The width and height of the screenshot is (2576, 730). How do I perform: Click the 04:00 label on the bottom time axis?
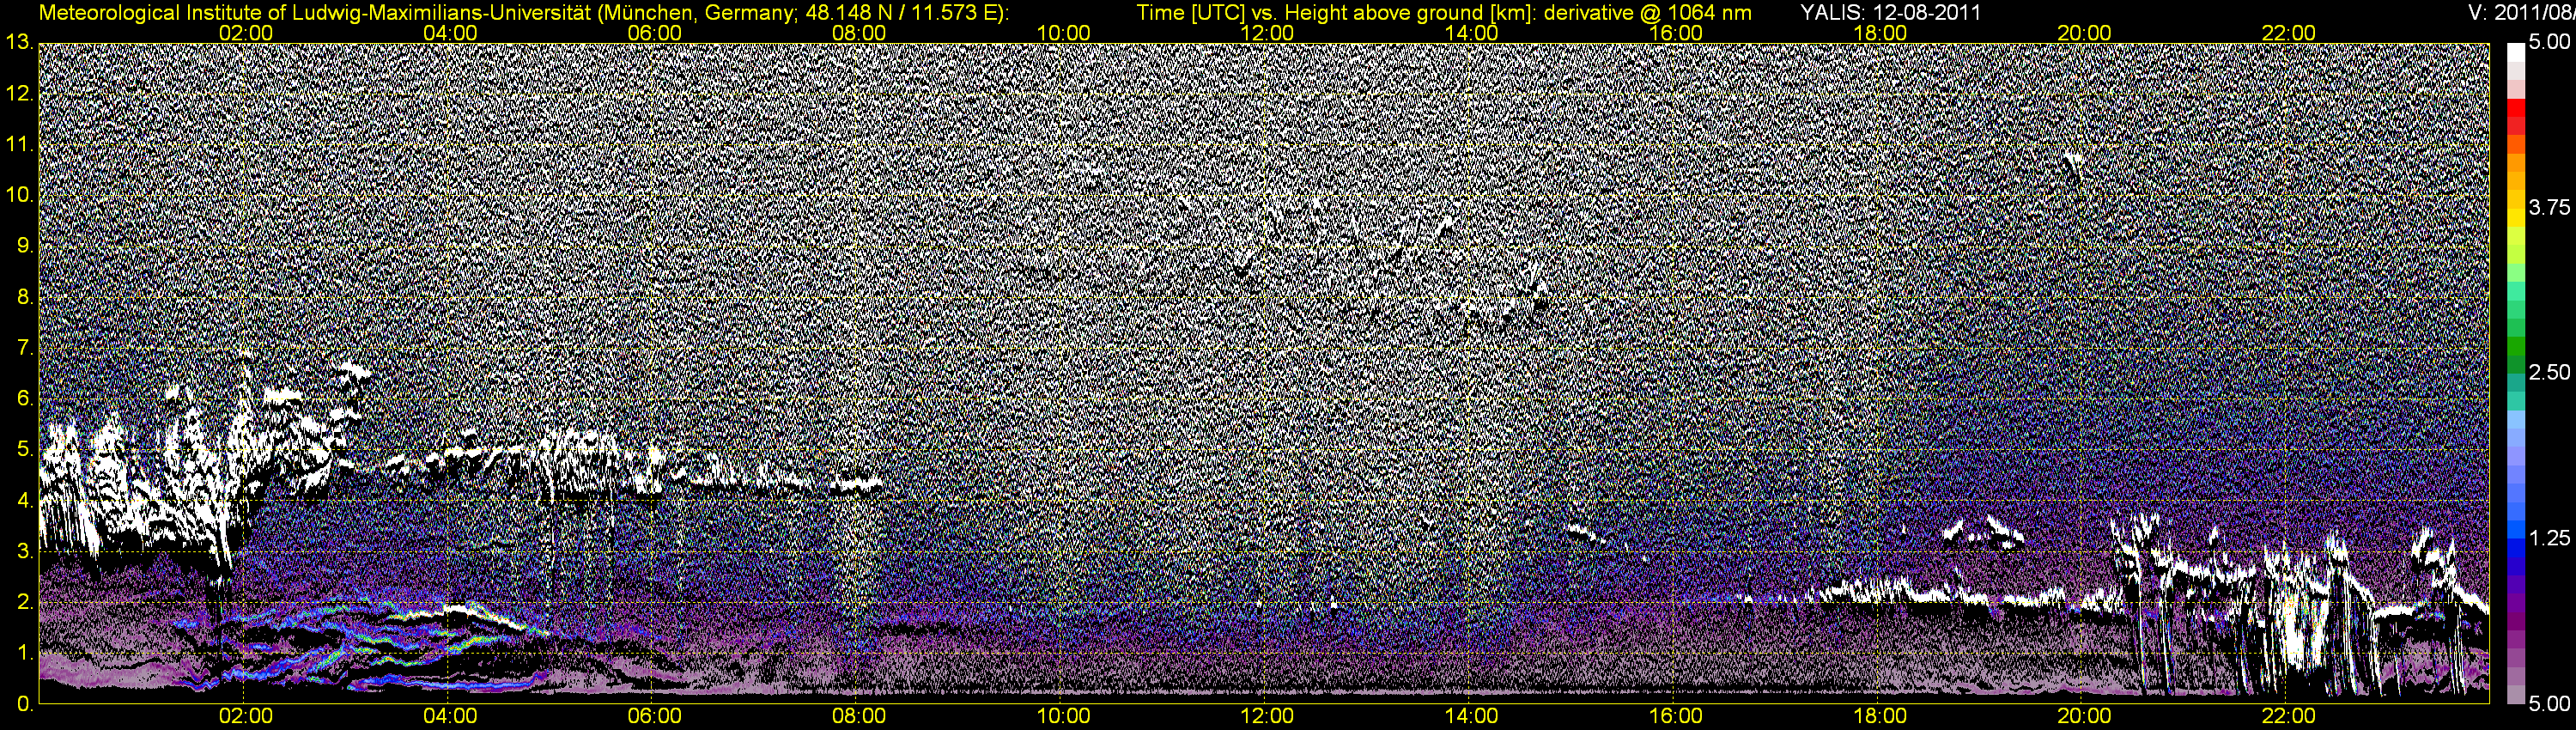pyautogui.click(x=450, y=716)
